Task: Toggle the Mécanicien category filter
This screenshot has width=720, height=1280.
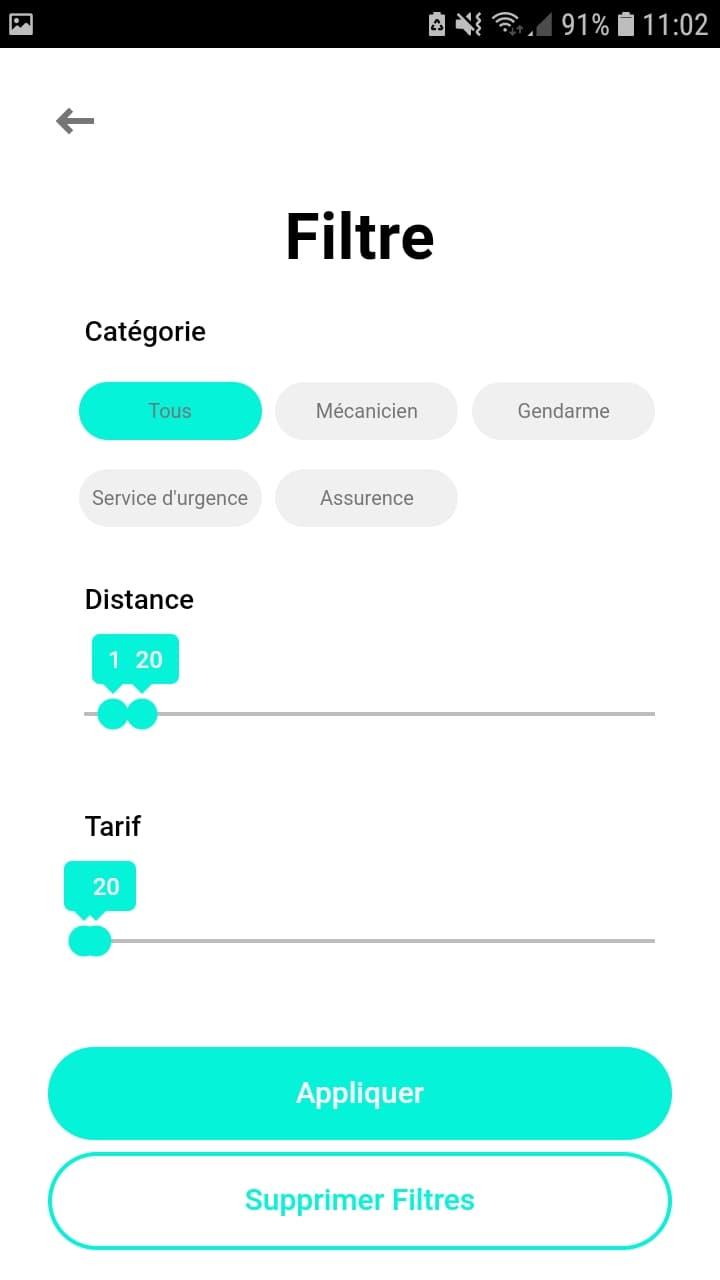Action: click(366, 411)
